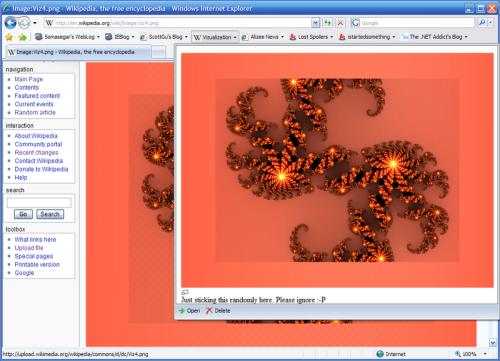Screen dimensions: 500x361
Task: Click the Add to Favorites icon
Action: [x=23, y=37]
